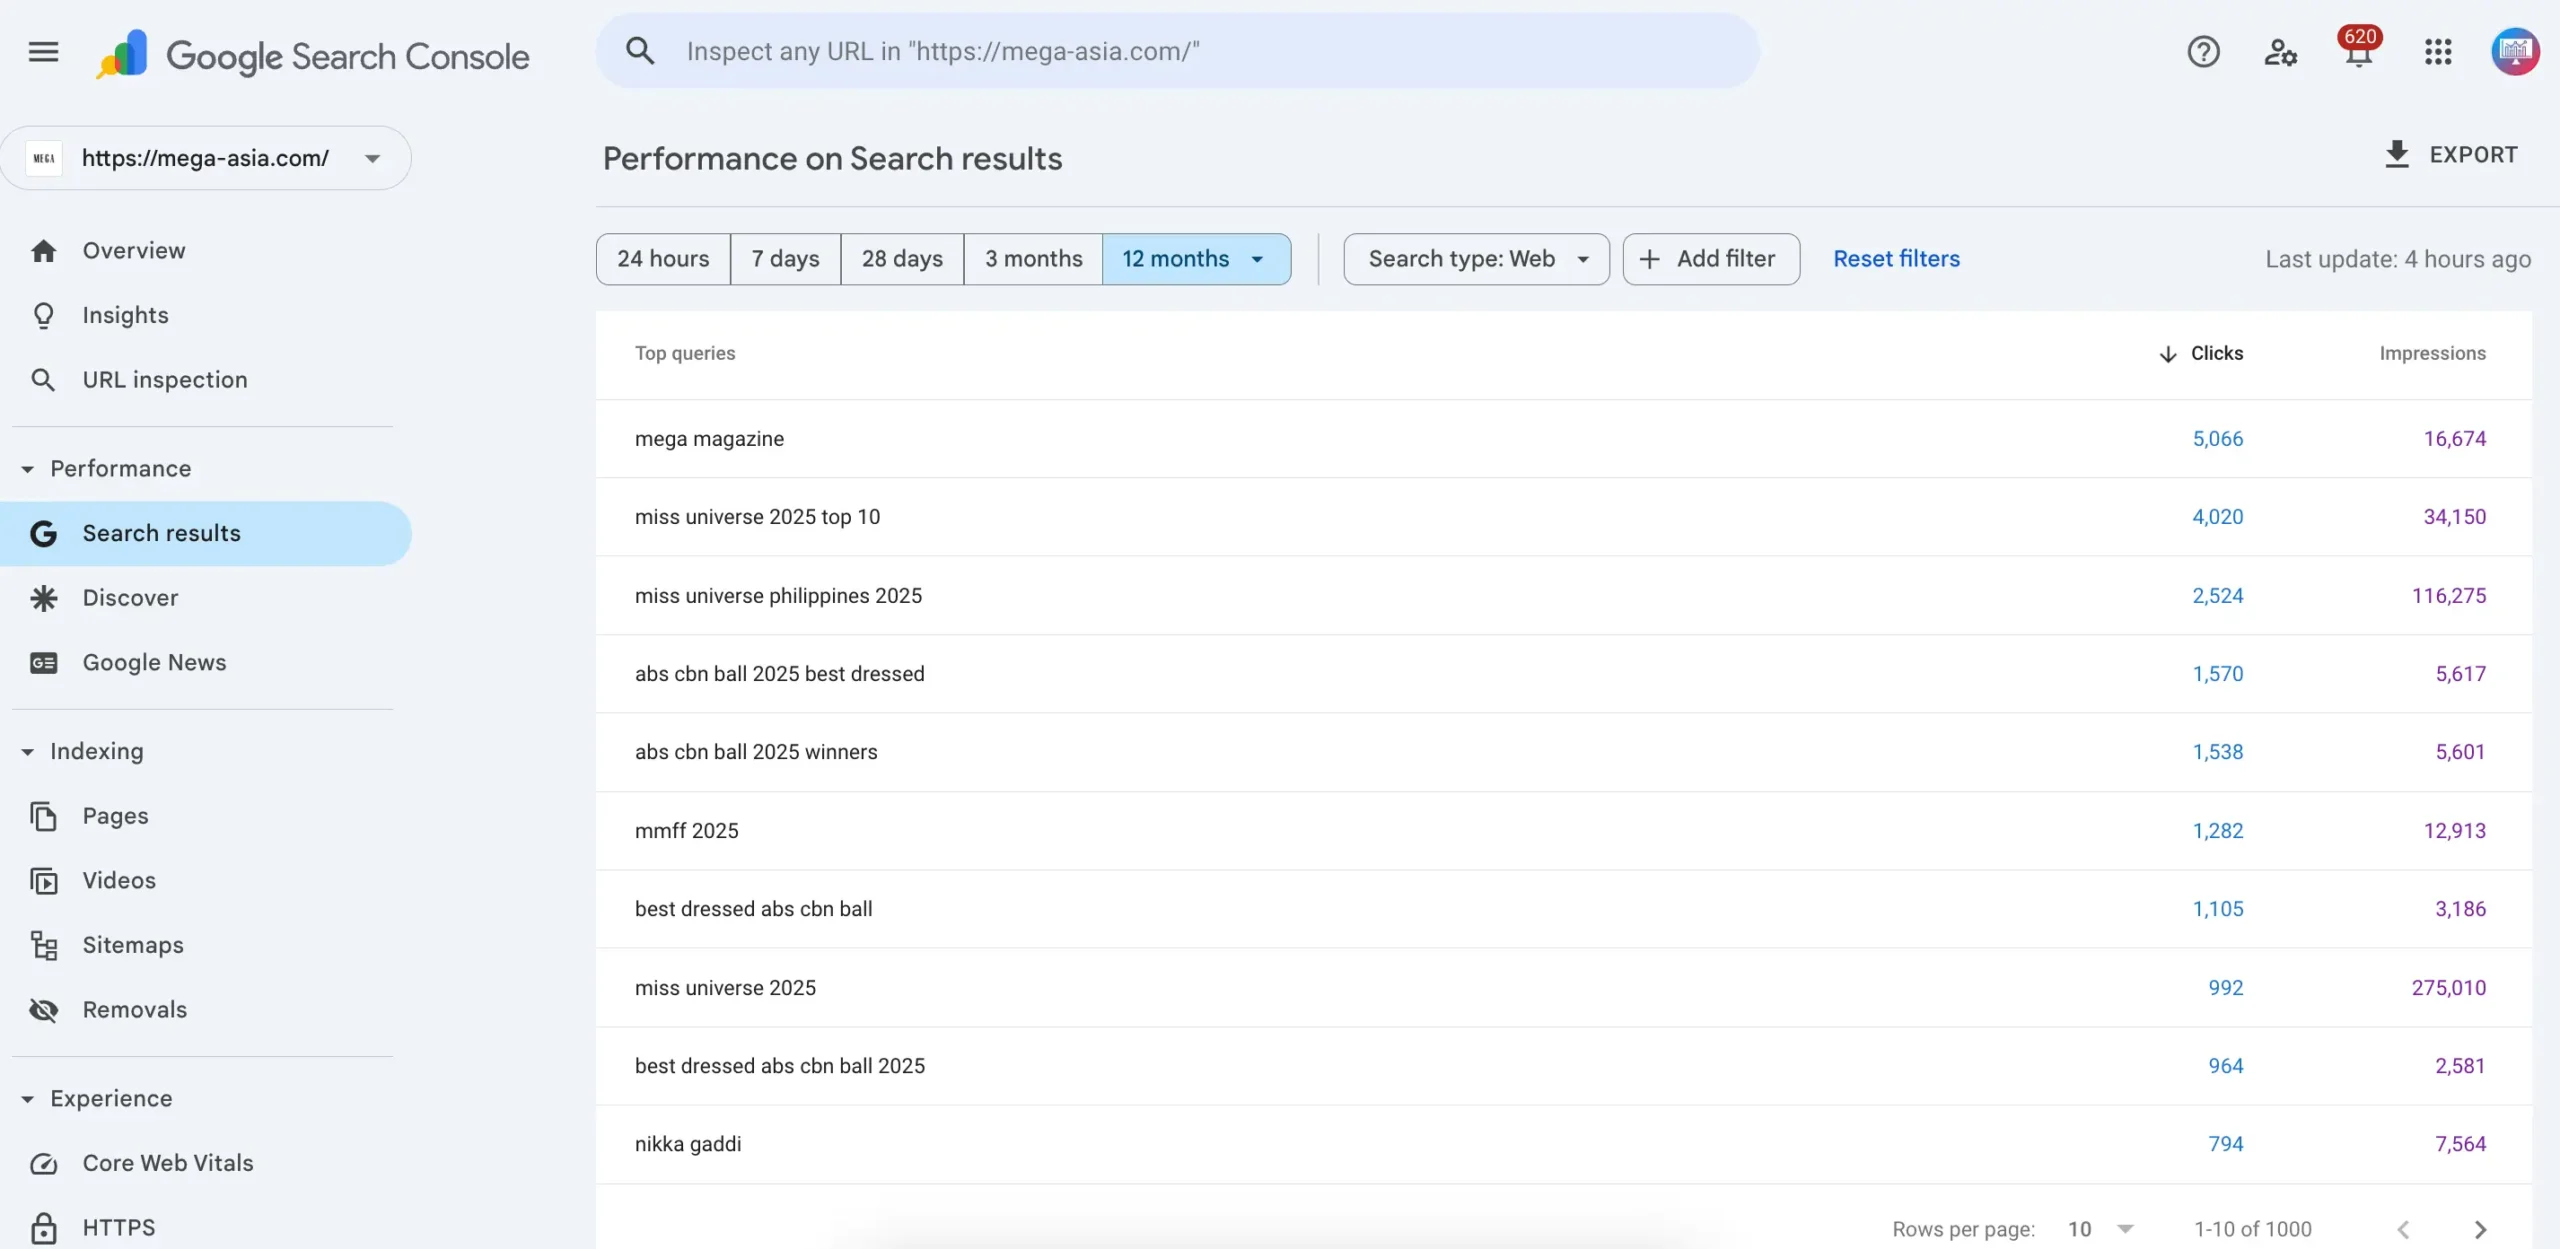Open Rows per page dropdown
The height and width of the screenshot is (1249, 2560).
(x=2101, y=1229)
